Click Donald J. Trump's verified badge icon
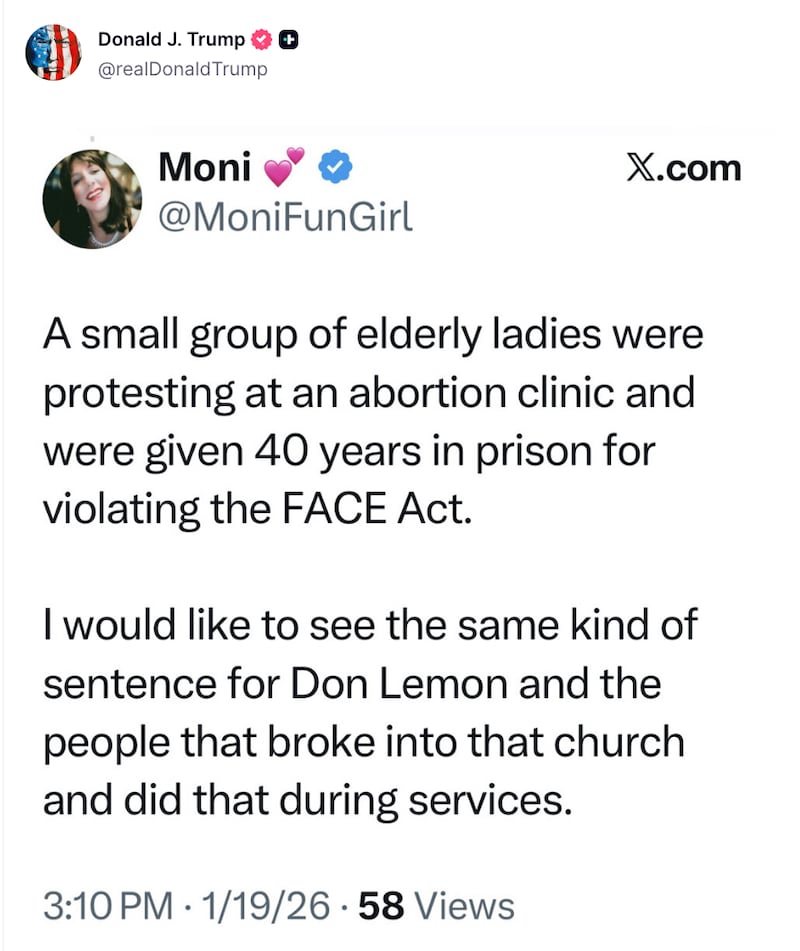Viewport: 800px width, 951px height. [x=261, y=38]
